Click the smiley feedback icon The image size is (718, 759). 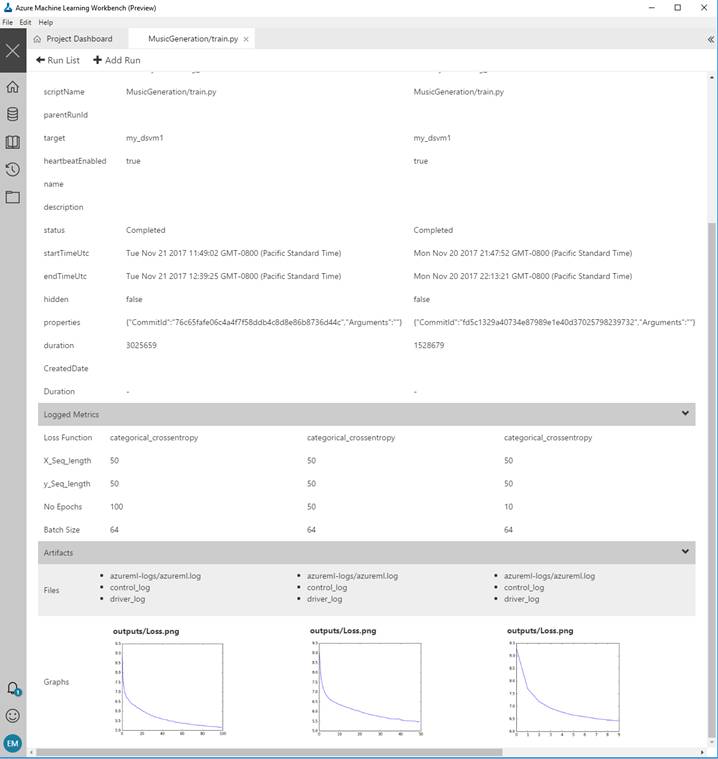pyautogui.click(x=13, y=715)
